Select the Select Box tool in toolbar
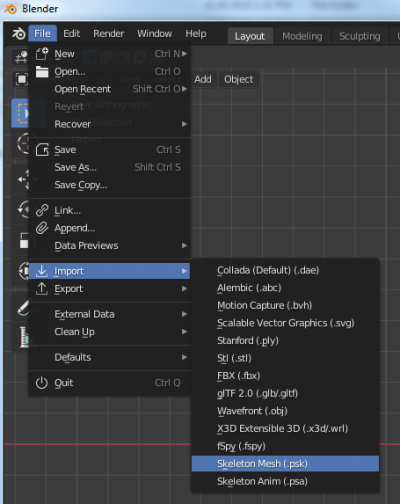The image size is (400, 504). [x=21, y=113]
